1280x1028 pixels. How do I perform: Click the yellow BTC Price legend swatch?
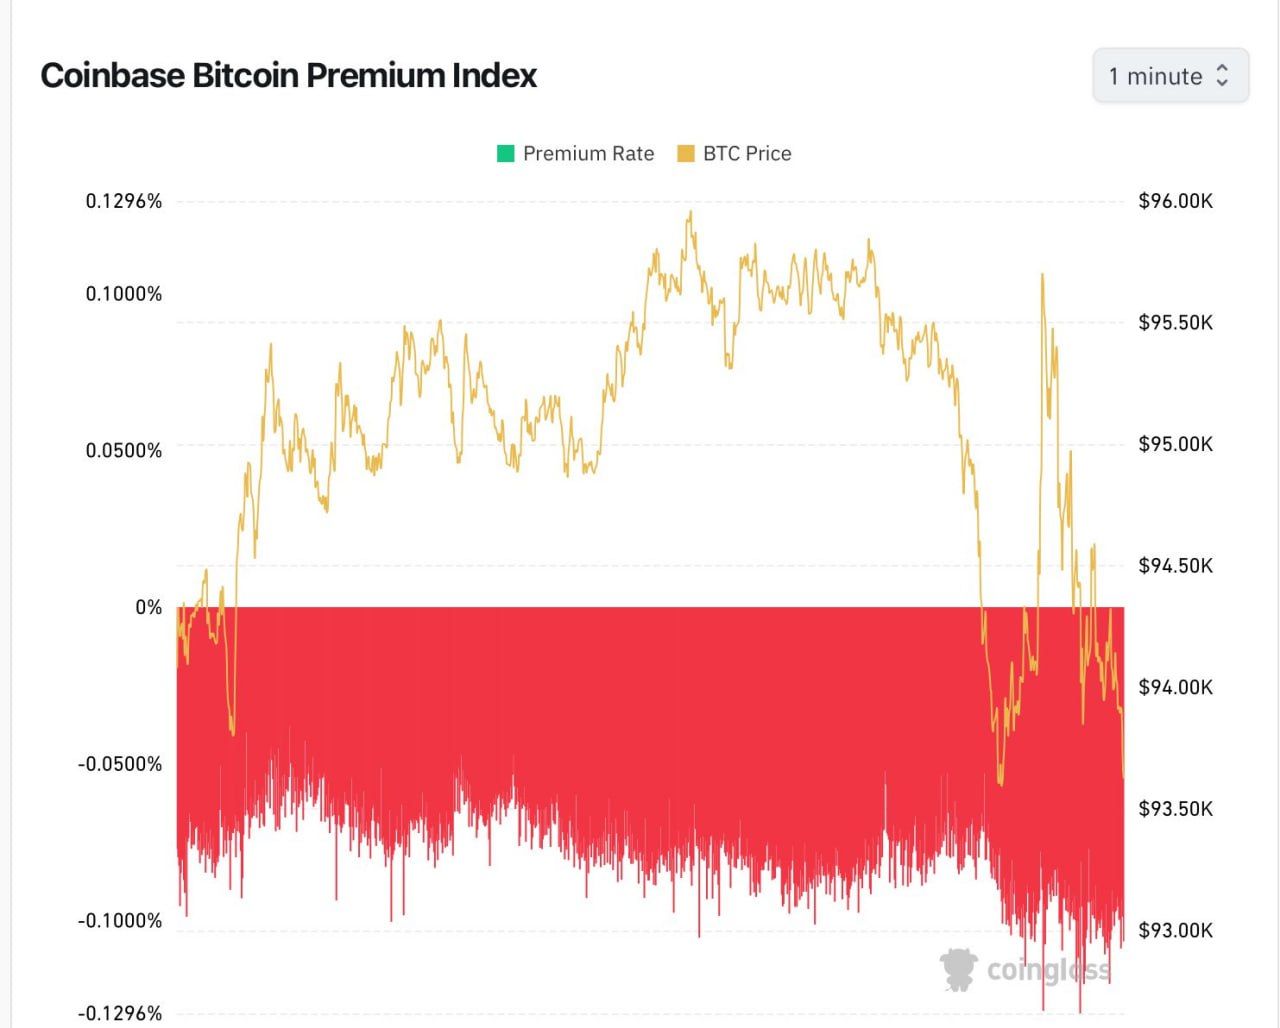pyautogui.click(x=686, y=153)
